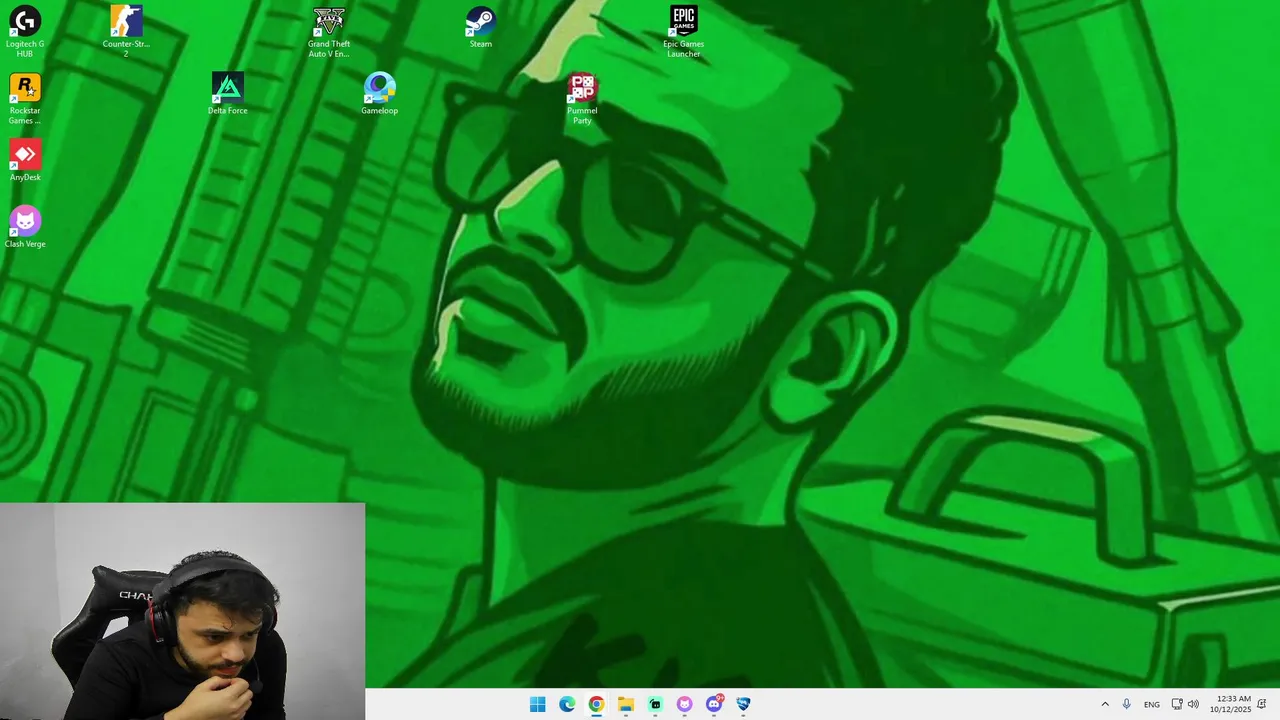Click the volume speaker icon in the tray
Screen dimensions: 1280x720
point(1193,704)
